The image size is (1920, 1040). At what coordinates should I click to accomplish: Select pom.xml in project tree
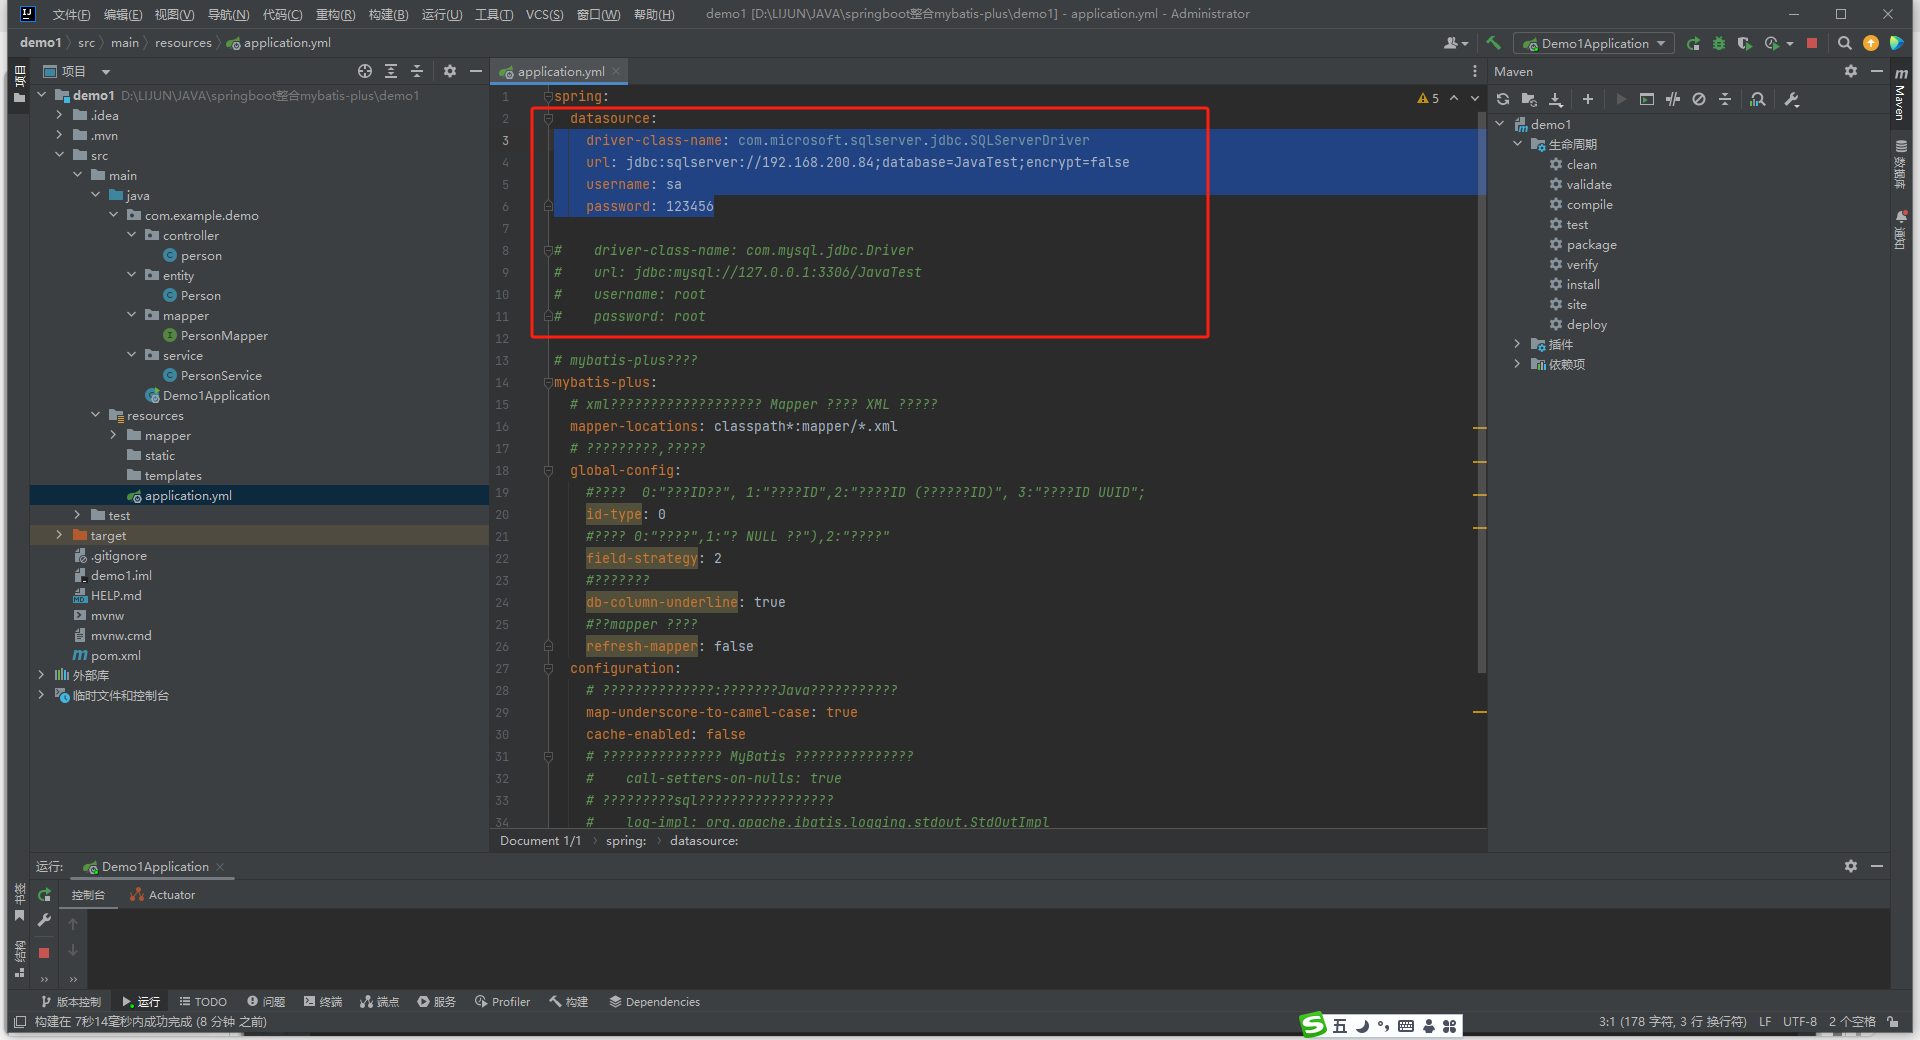point(116,655)
